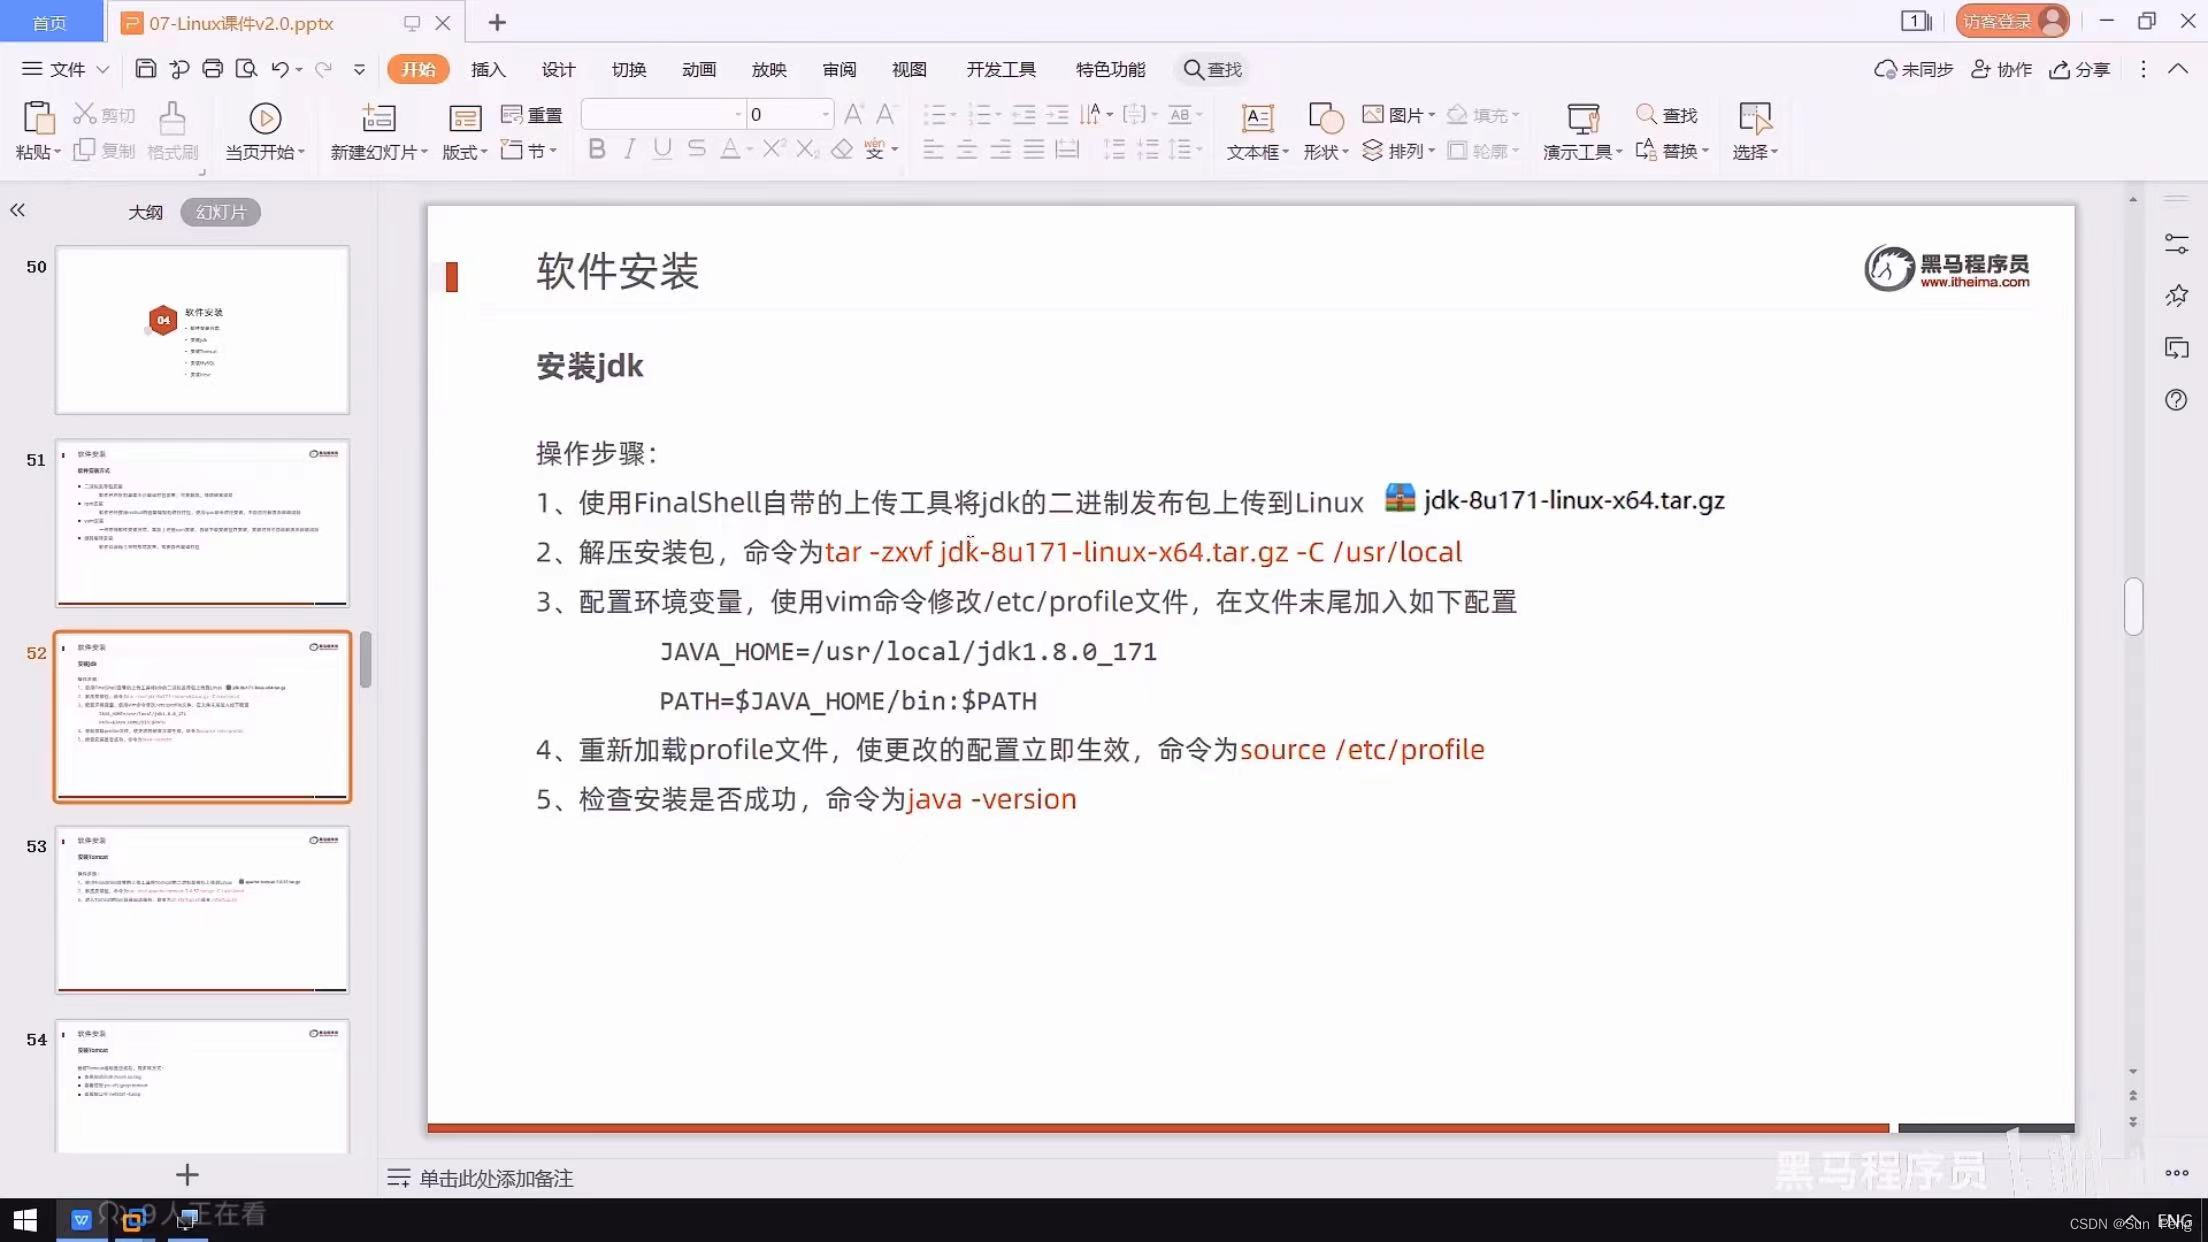This screenshot has height=1242, width=2208.
Task: Click the Clear Formatting eraser icon
Action: coord(842,149)
